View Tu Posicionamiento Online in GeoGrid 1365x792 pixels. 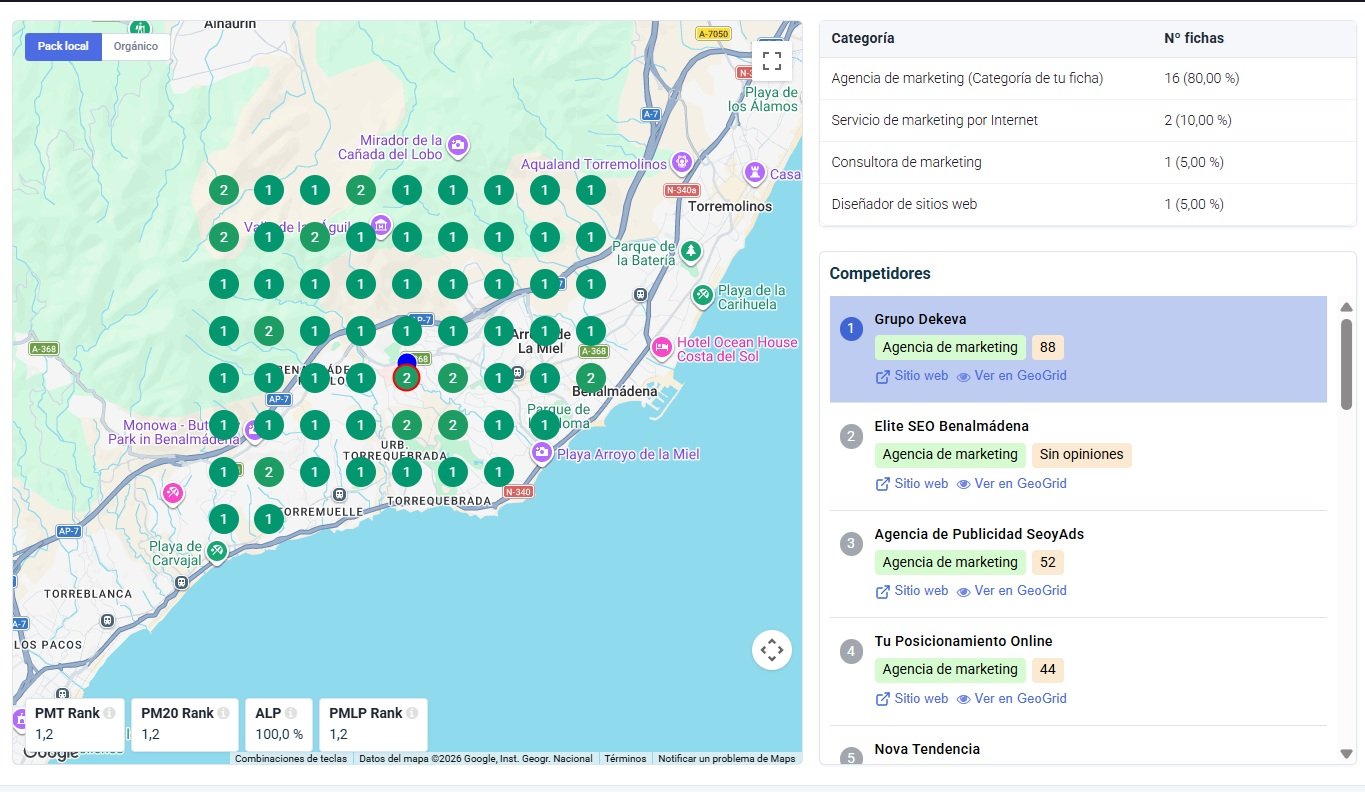point(1012,698)
